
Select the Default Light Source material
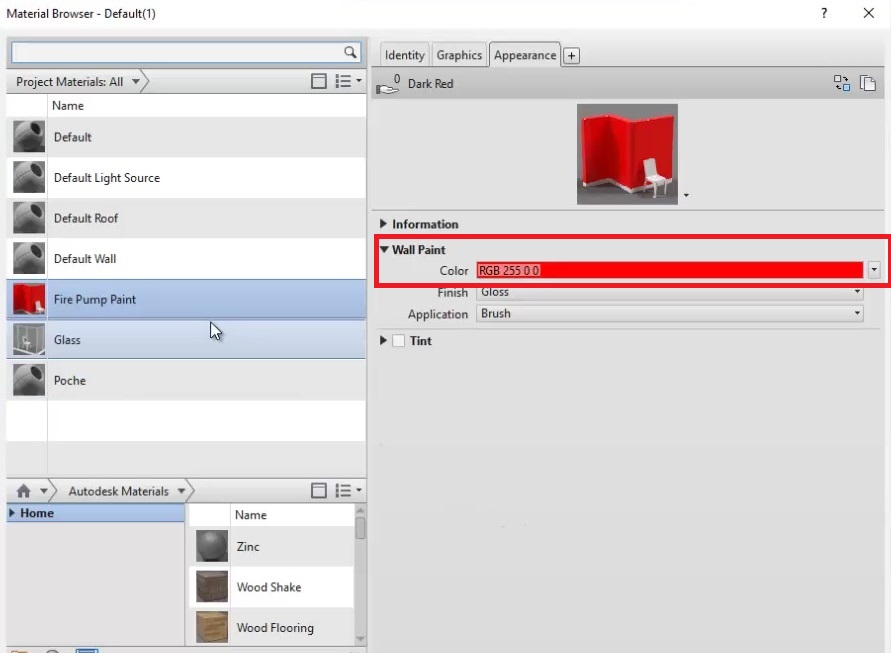(186, 178)
